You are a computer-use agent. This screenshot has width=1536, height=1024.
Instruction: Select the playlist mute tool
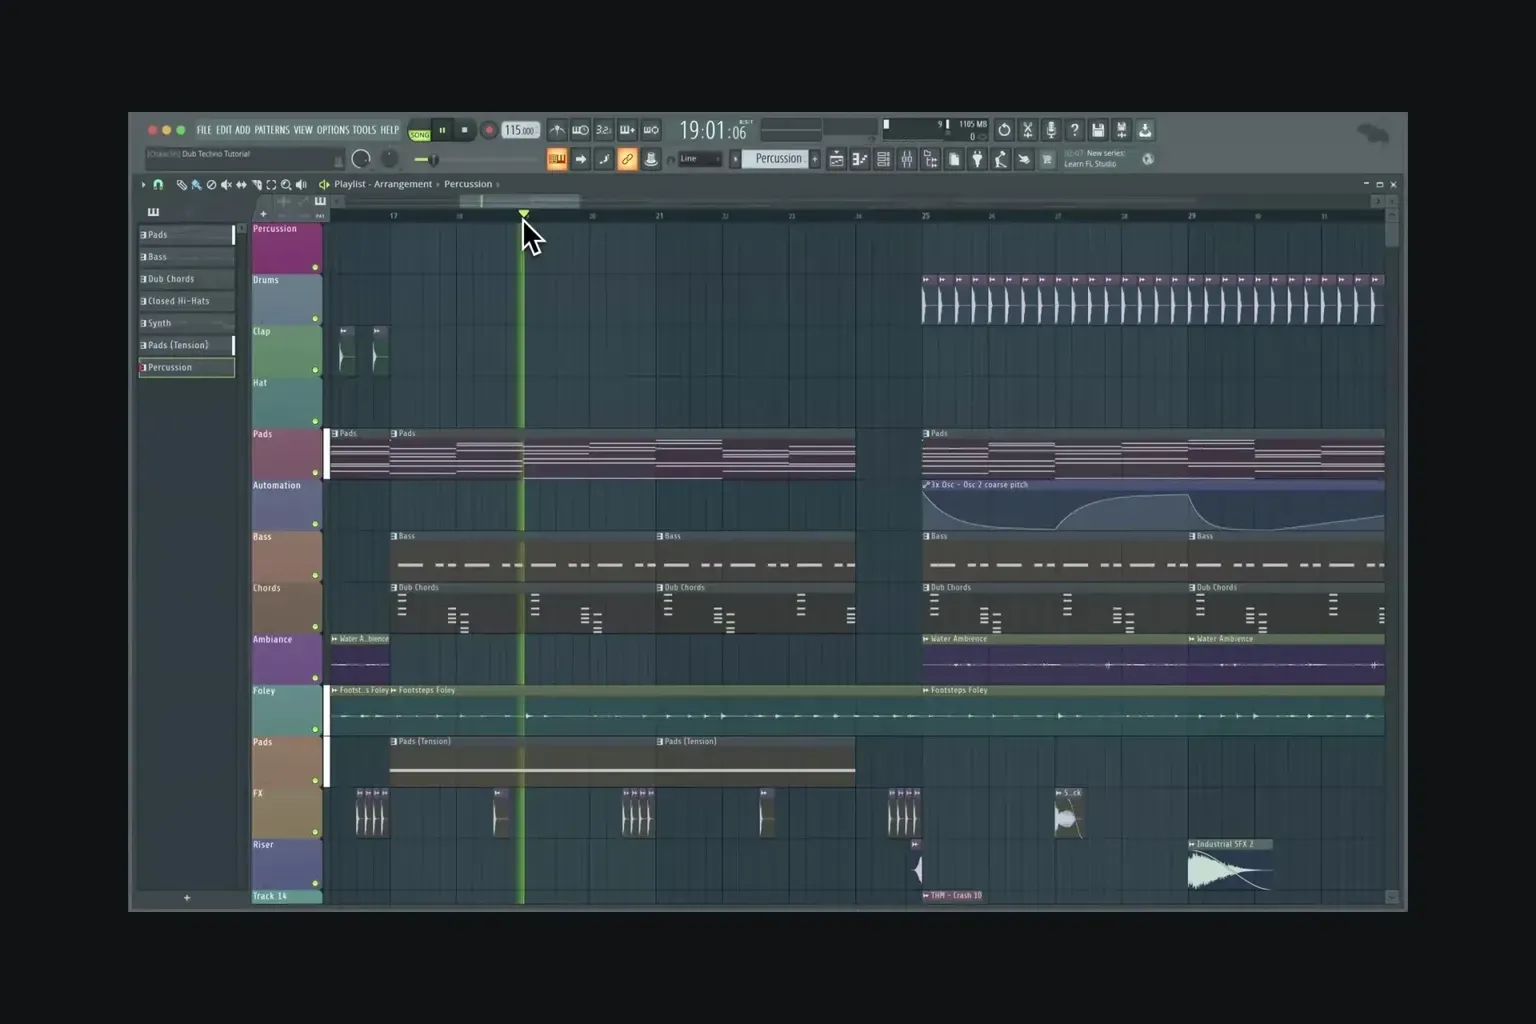click(x=226, y=185)
